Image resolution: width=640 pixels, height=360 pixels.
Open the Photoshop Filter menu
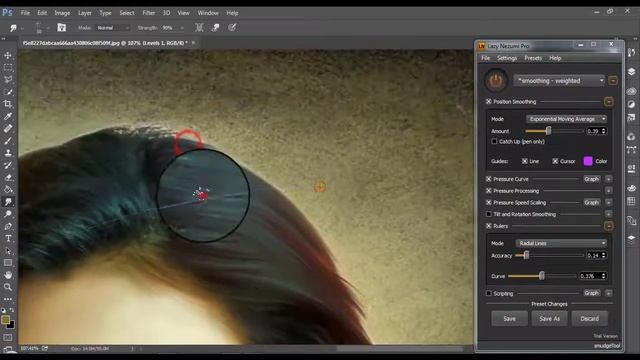pos(149,13)
